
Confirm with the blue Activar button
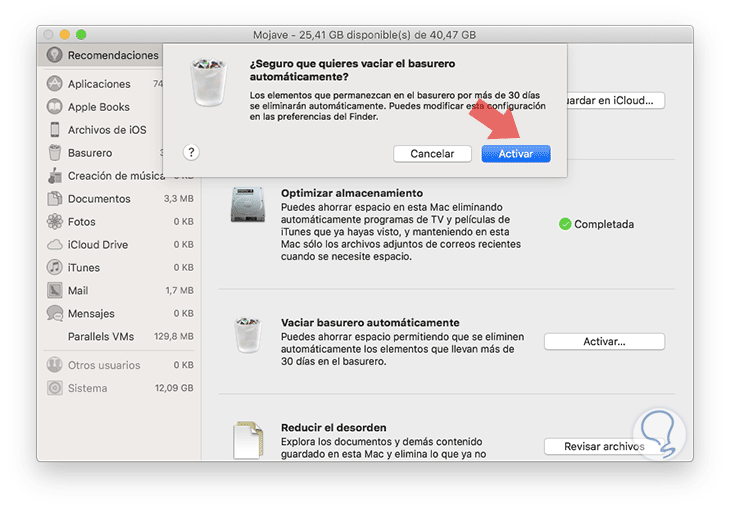(516, 154)
